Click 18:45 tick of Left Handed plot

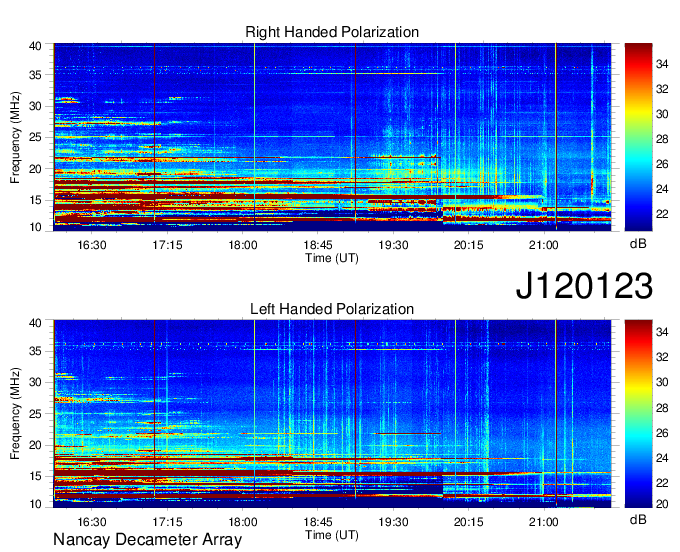(x=318, y=522)
